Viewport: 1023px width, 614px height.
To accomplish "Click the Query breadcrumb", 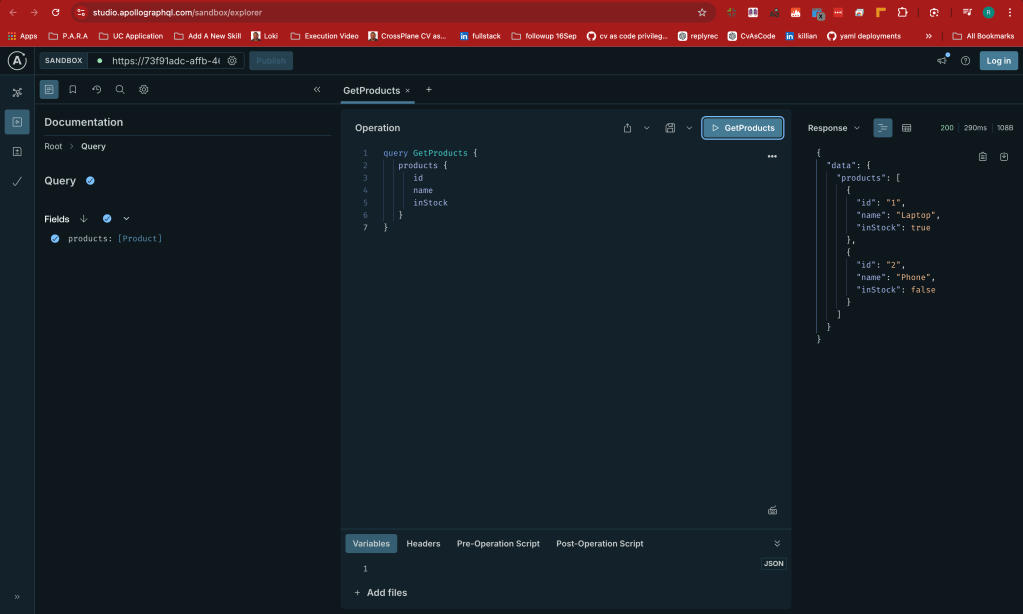I will pos(93,146).
